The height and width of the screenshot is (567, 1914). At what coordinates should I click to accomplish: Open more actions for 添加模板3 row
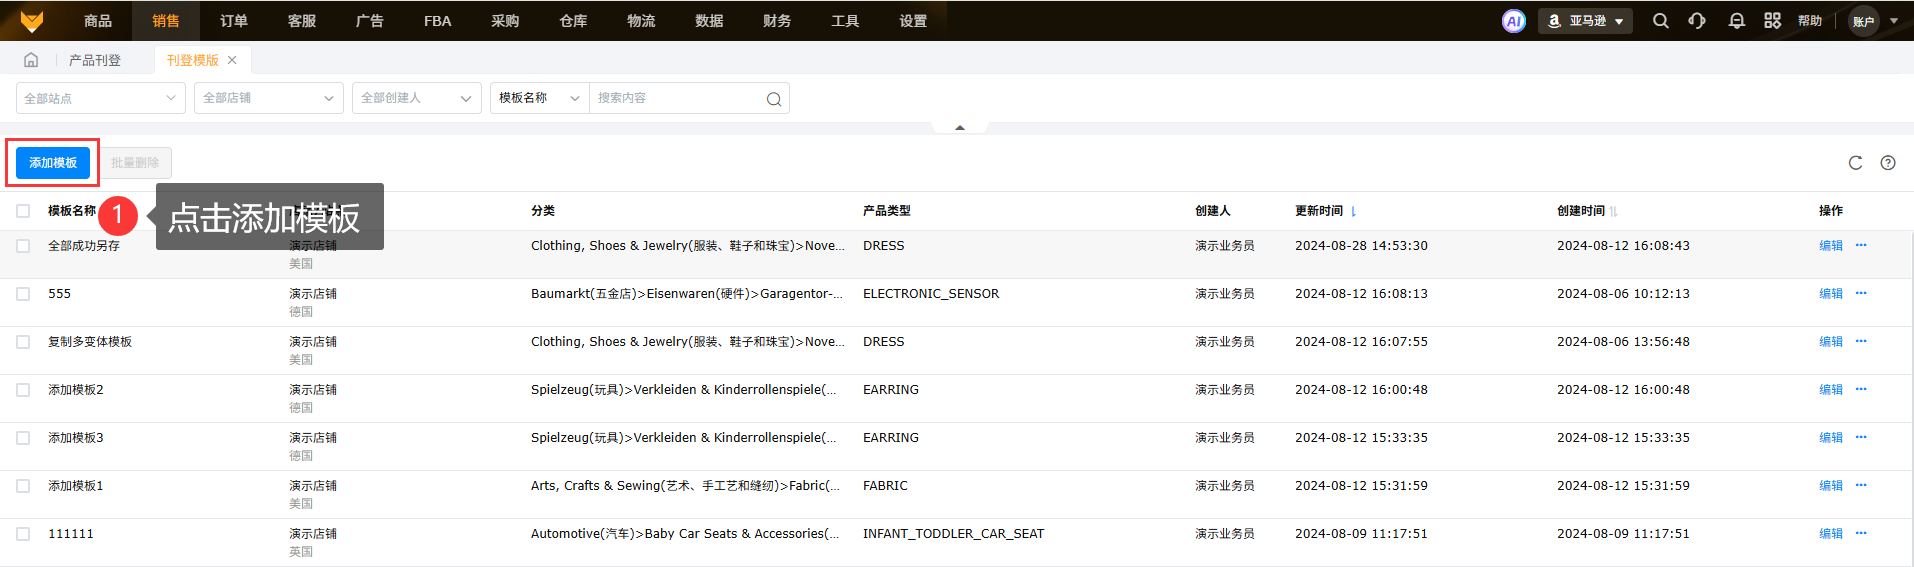click(x=1861, y=437)
